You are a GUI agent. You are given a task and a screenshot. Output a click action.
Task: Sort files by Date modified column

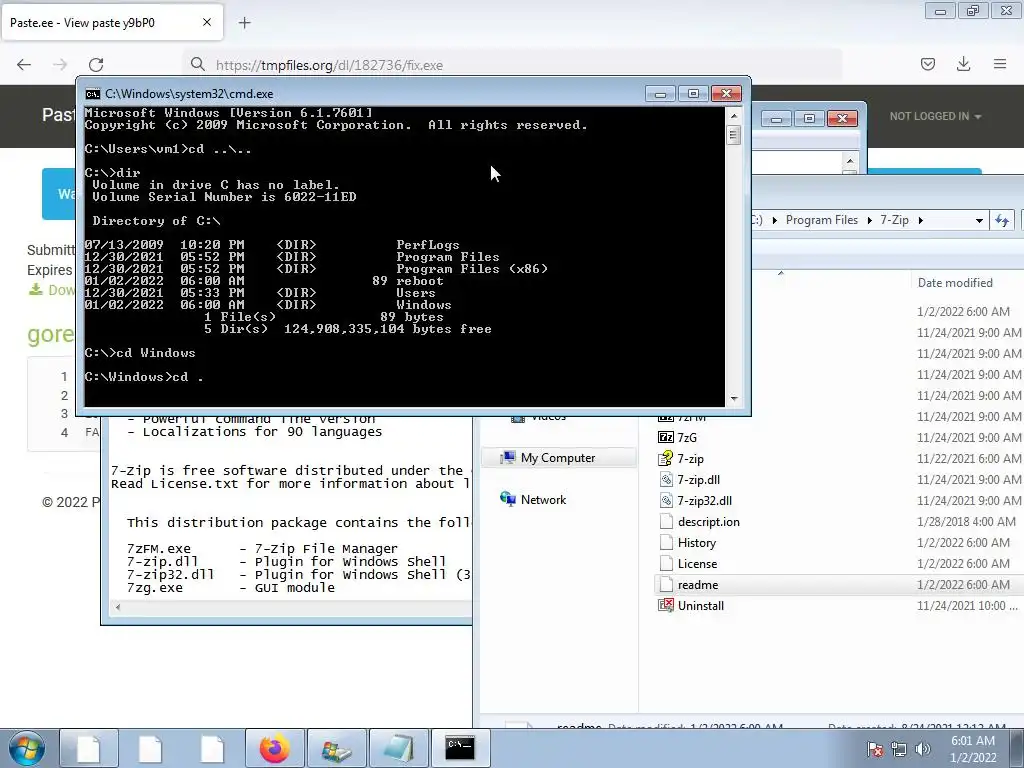point(955,283)
